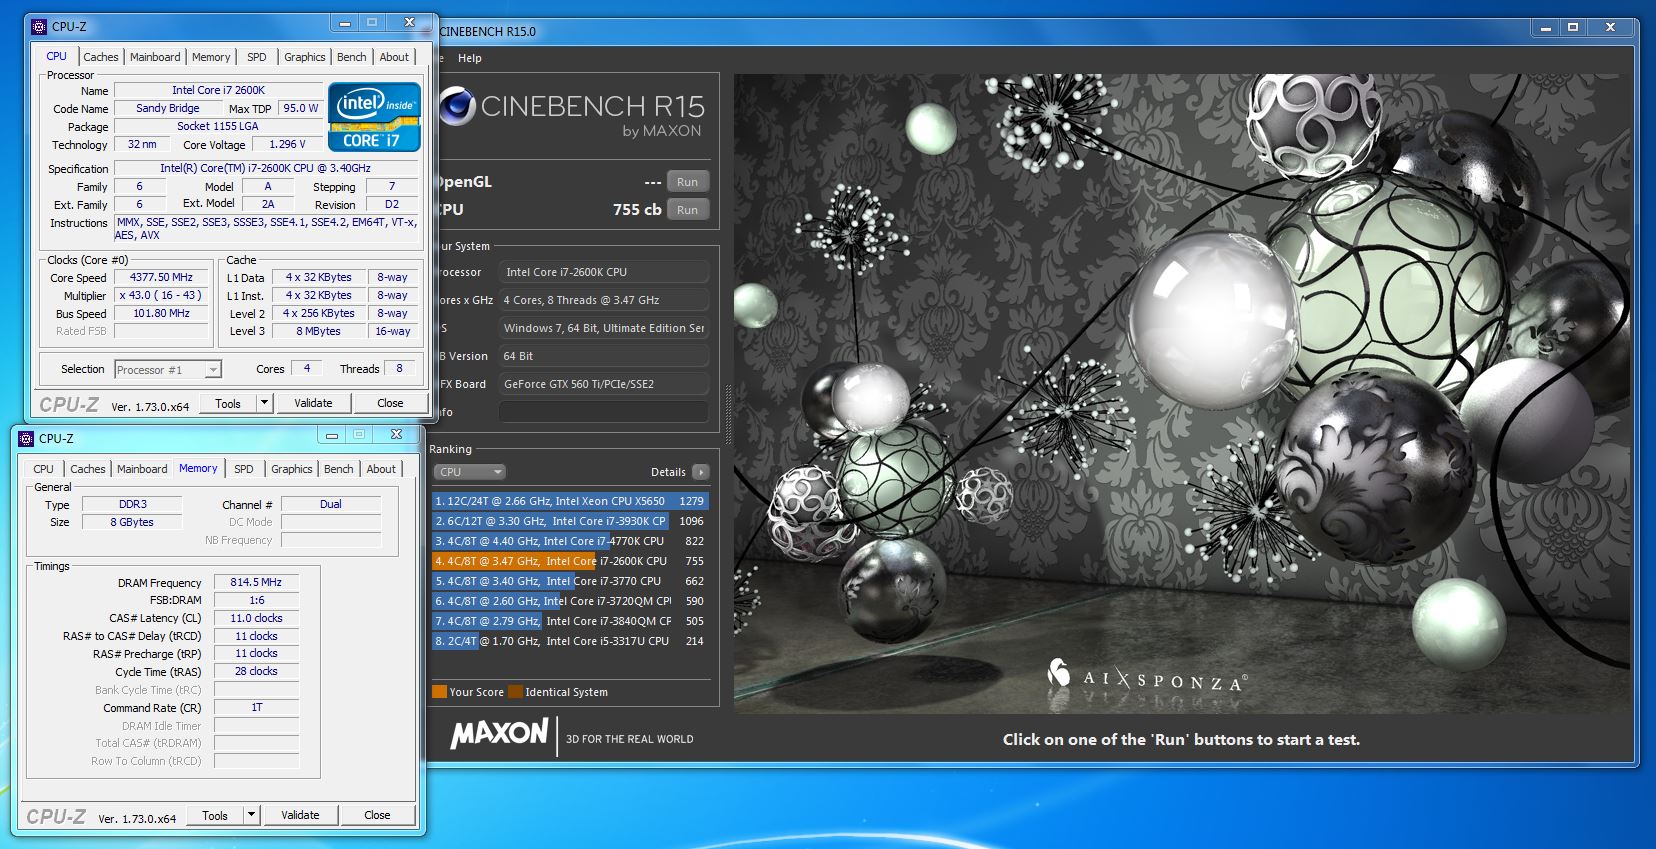Open the About tab in the lower CPU-Z window
This screenshot has height=849, width=1656.
(381, 469)
